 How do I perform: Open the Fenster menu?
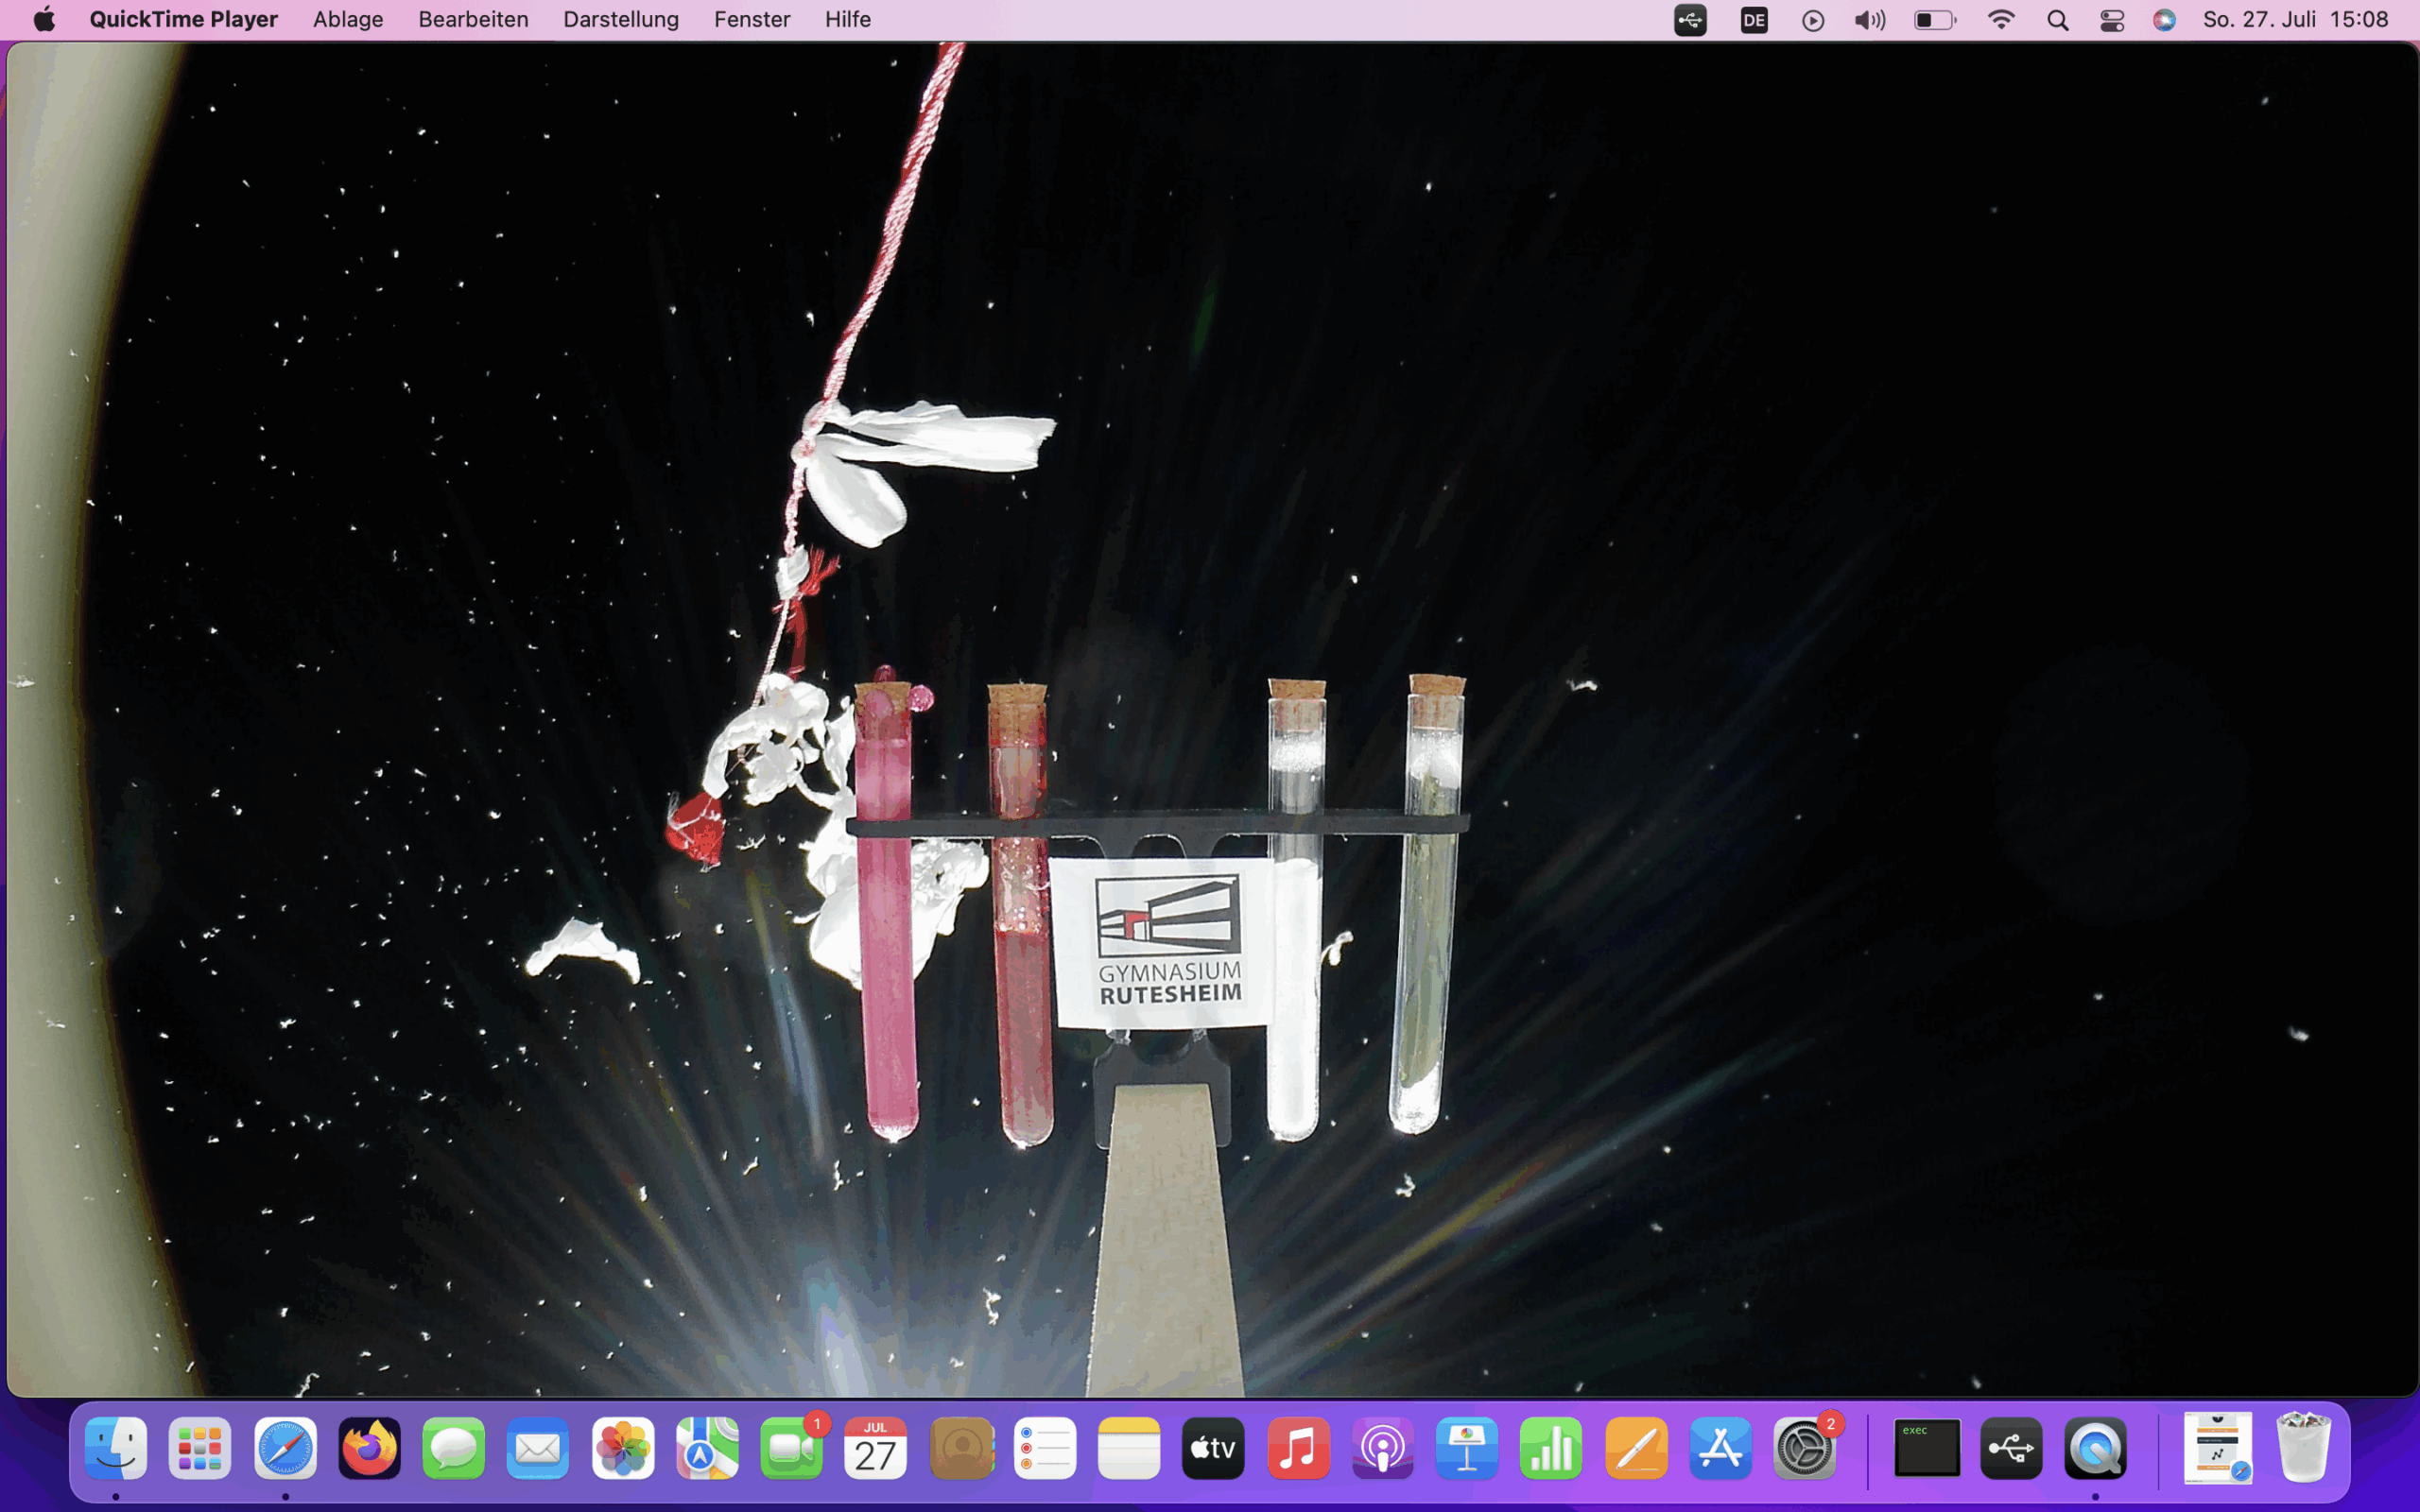(x=751, y=19)
